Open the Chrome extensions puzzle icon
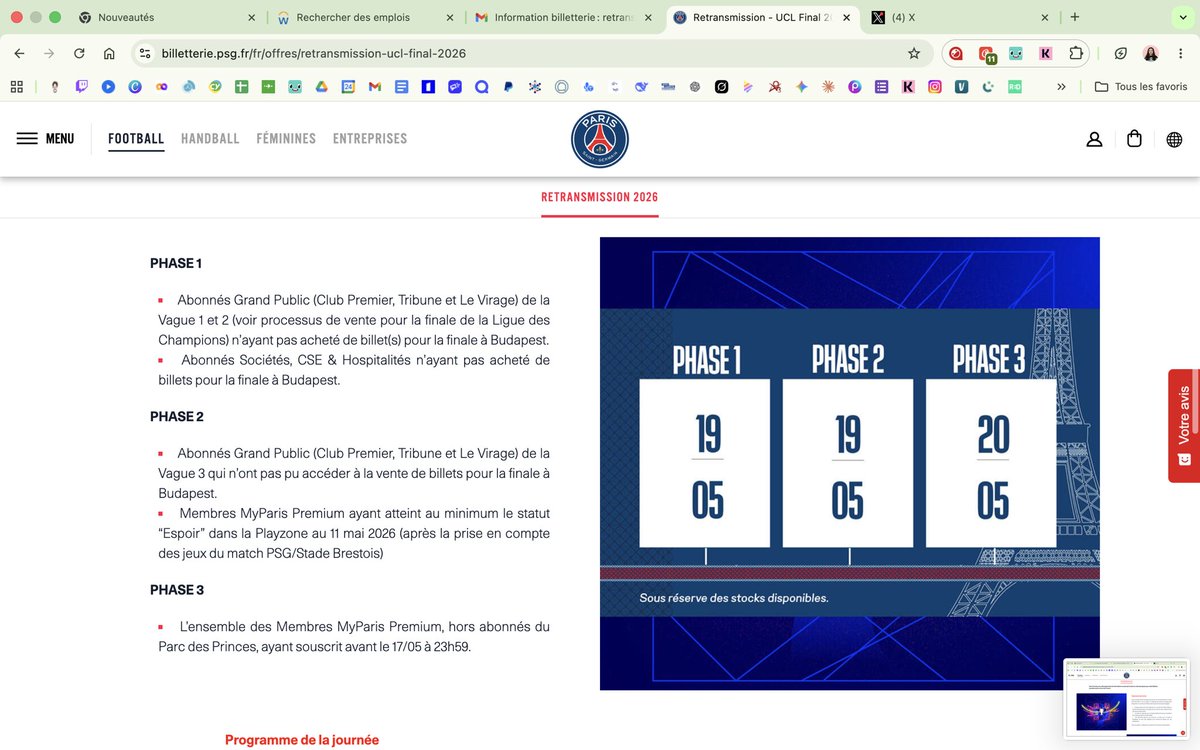This screenshot has width=1200, height=750. pyautogui.click(x=1076, y=53)
